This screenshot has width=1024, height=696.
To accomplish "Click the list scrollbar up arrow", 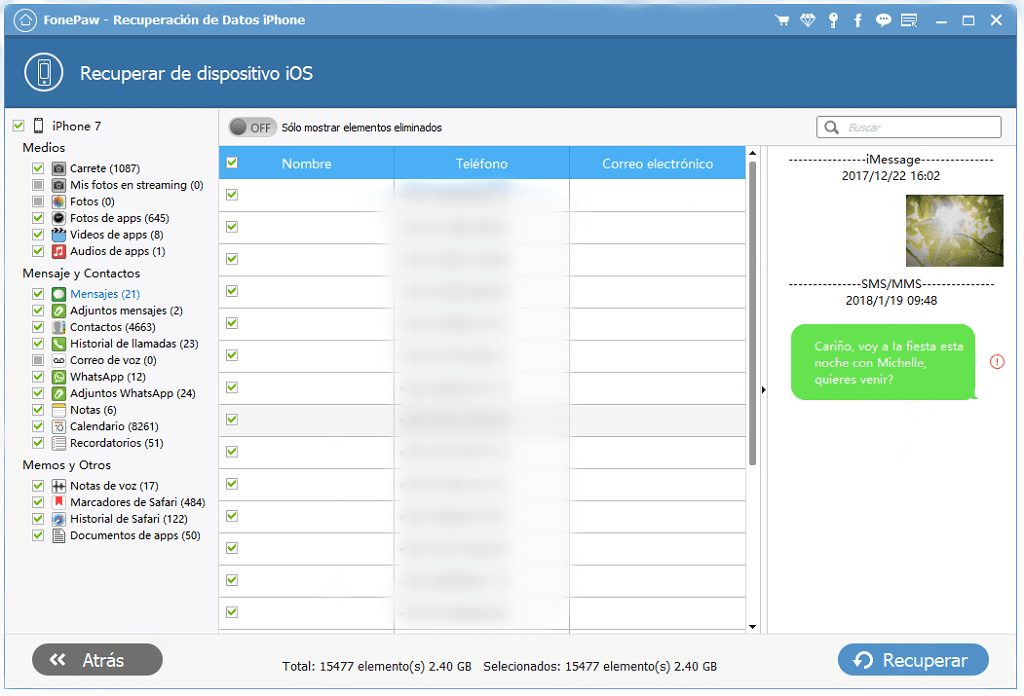I will (x=752, y=153).
